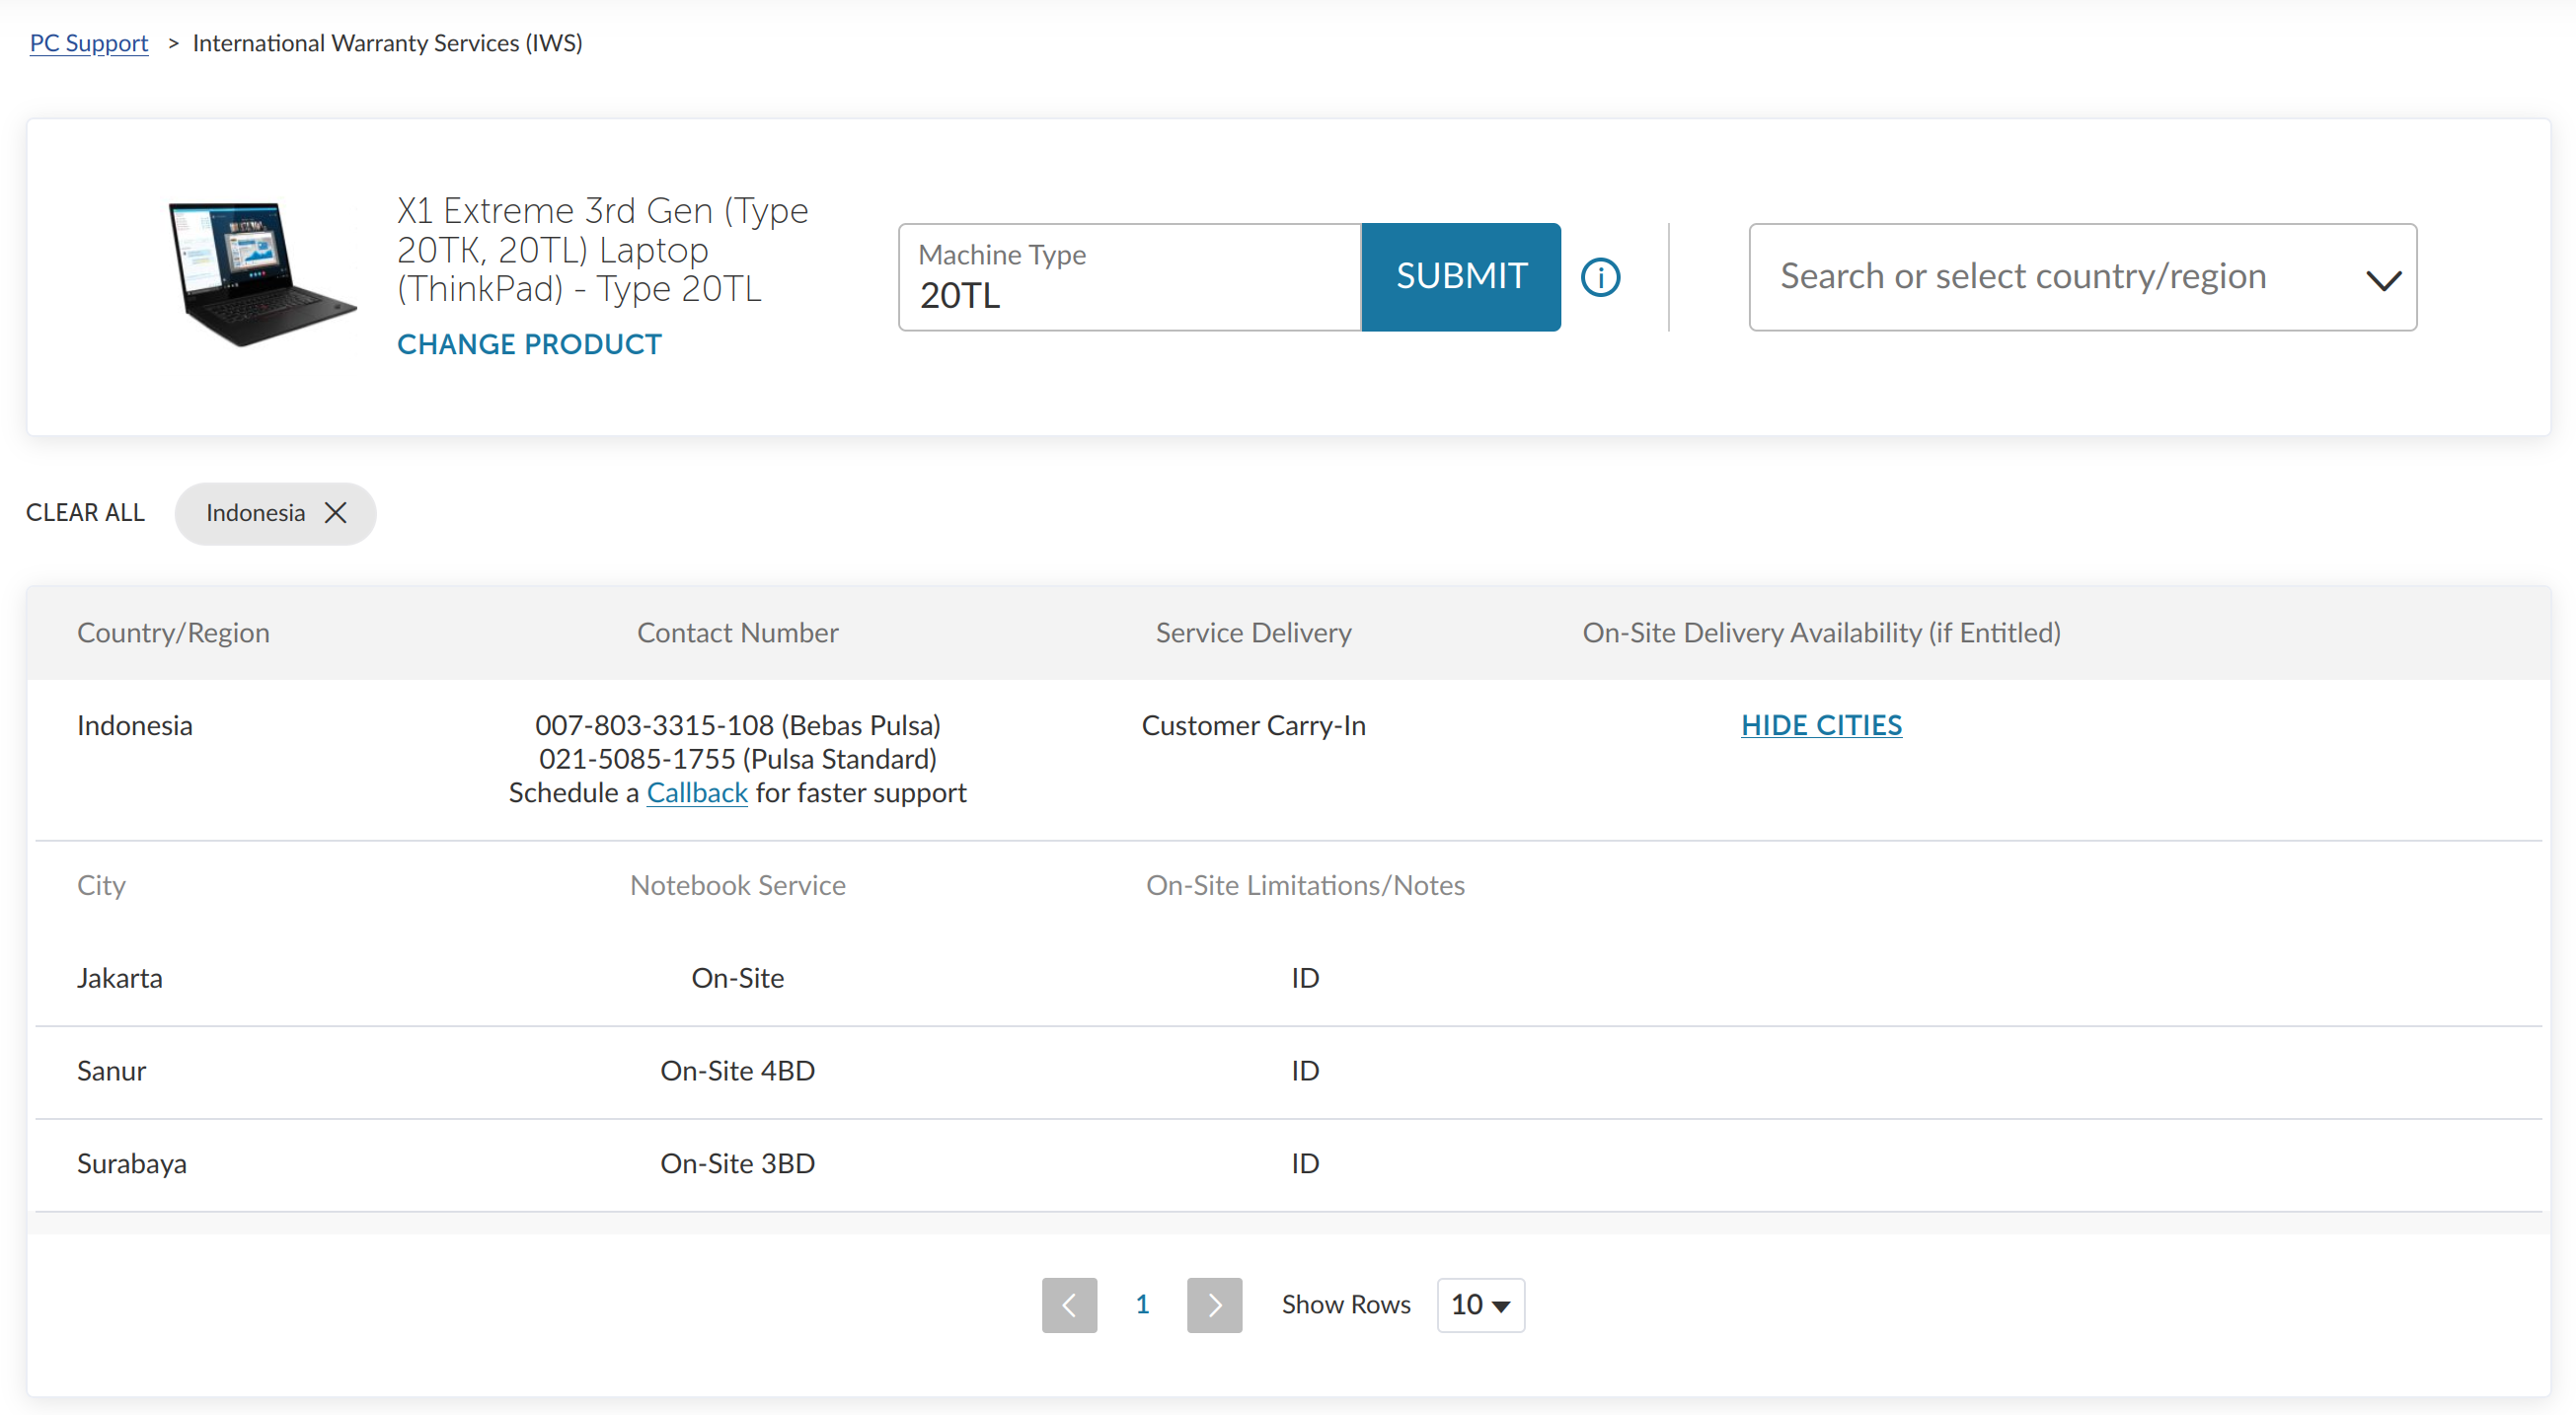Image resolution: width=2576 pixels, height=1415 pixels.
Task: Submit the machine type
Action: 1461,277
